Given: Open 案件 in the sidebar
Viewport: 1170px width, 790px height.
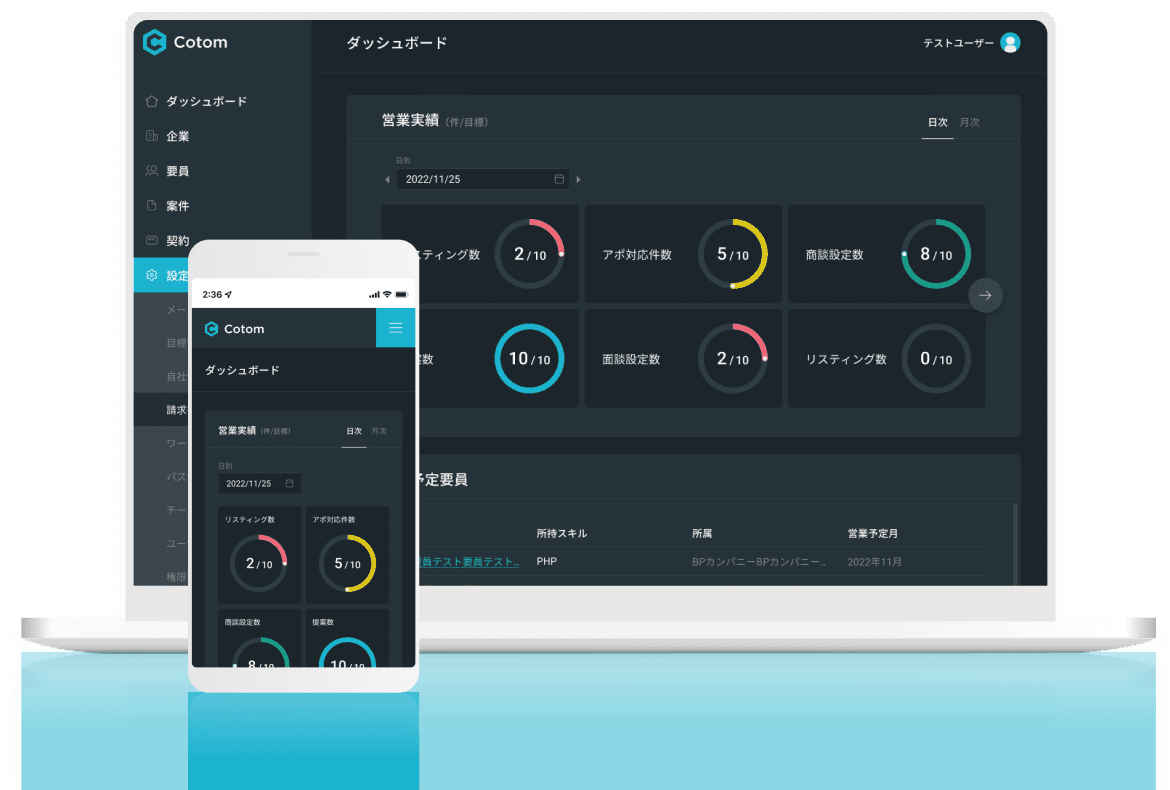Looking at the screenshot, I should [x=178, y=206].
